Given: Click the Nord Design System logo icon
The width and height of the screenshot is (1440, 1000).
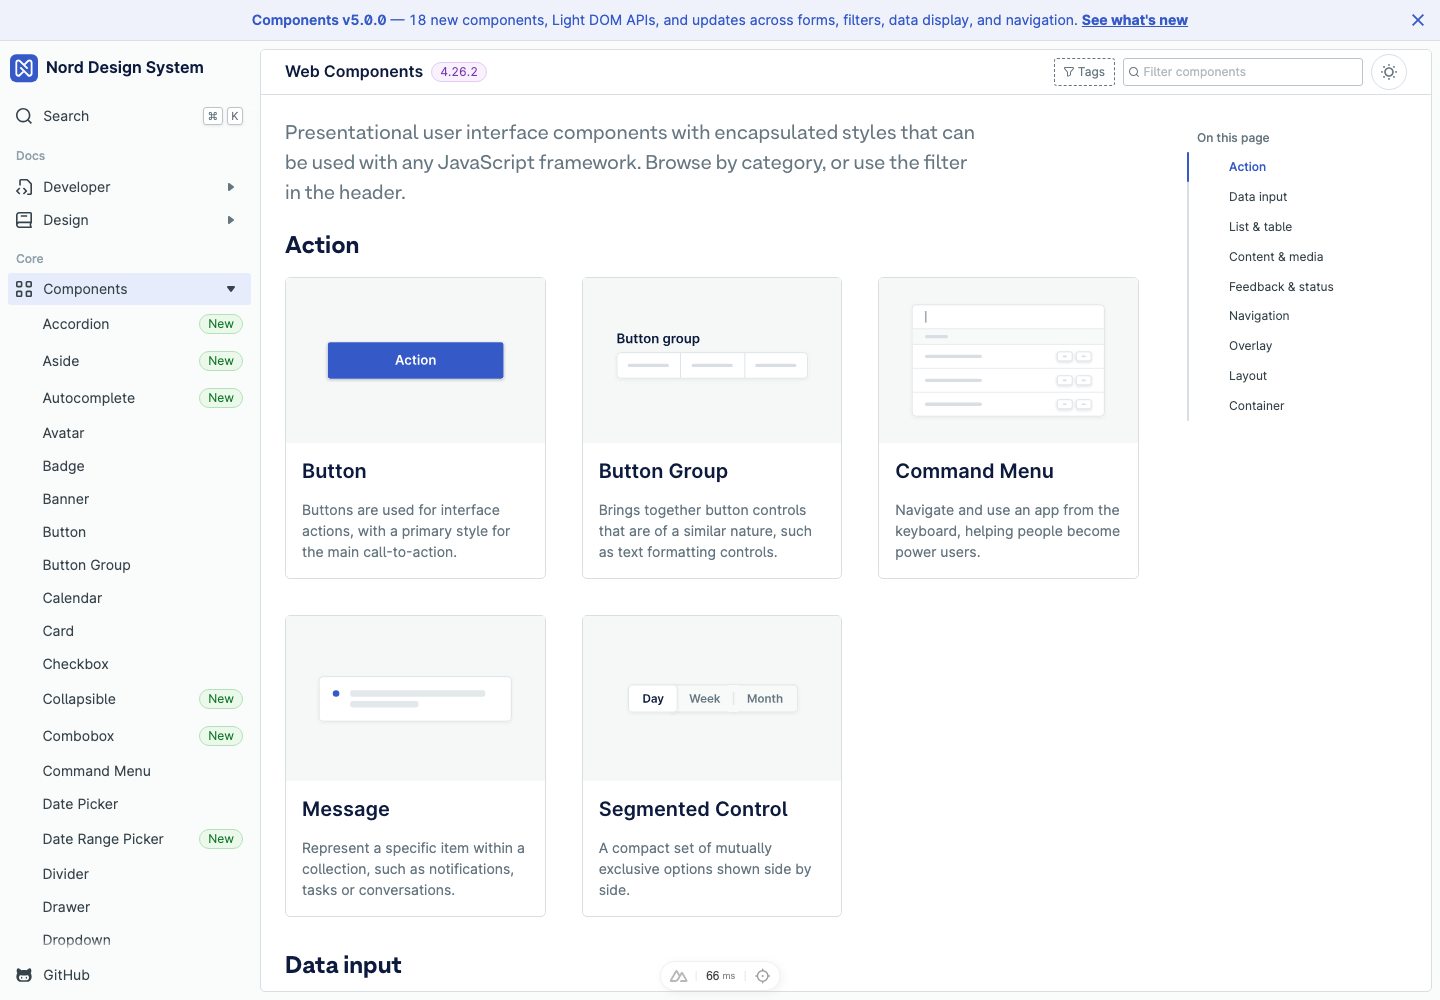Looking at the screenshot, I should click(24, 68).
